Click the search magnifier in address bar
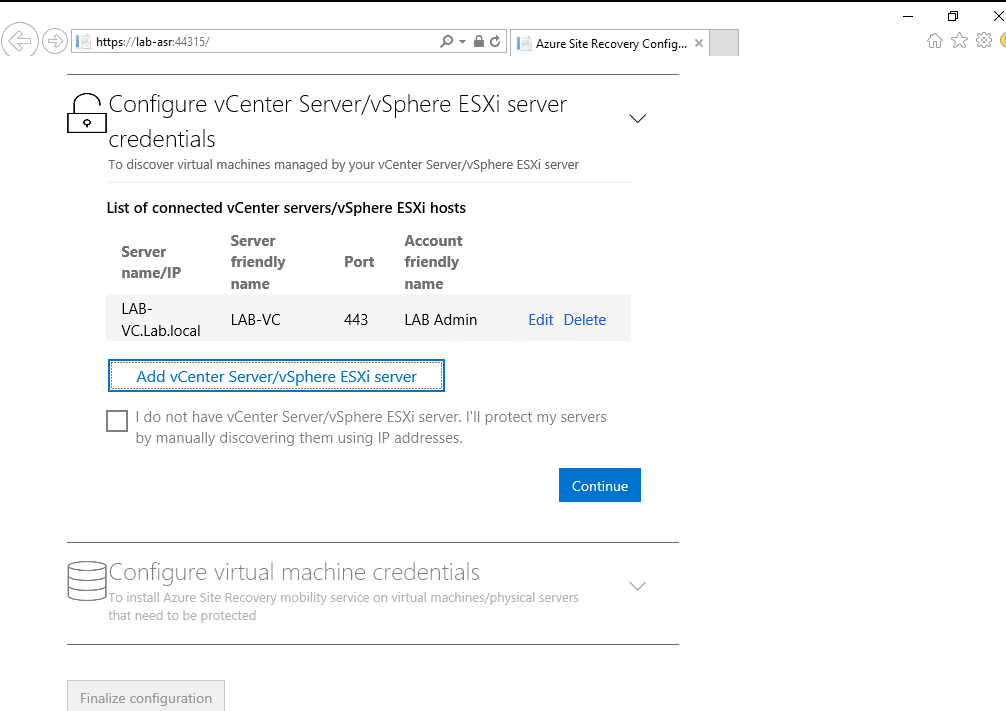This screenshot has width=1006, height=711. (446, 42)
